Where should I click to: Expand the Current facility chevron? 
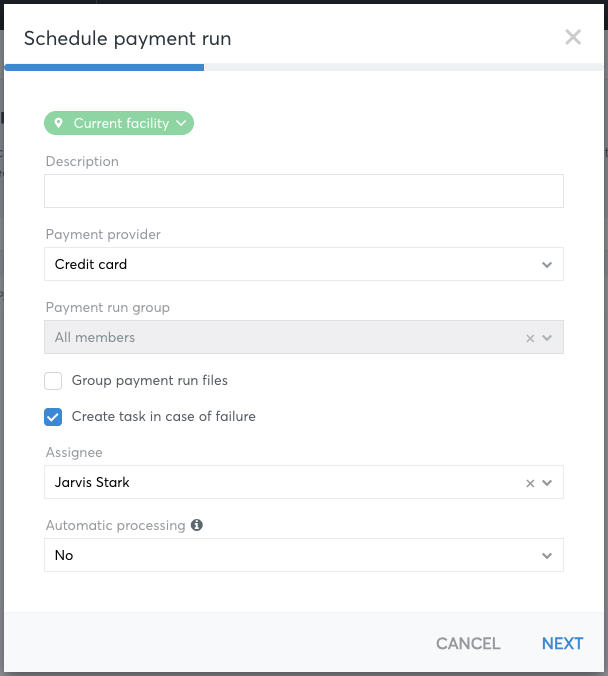(181, 123)
